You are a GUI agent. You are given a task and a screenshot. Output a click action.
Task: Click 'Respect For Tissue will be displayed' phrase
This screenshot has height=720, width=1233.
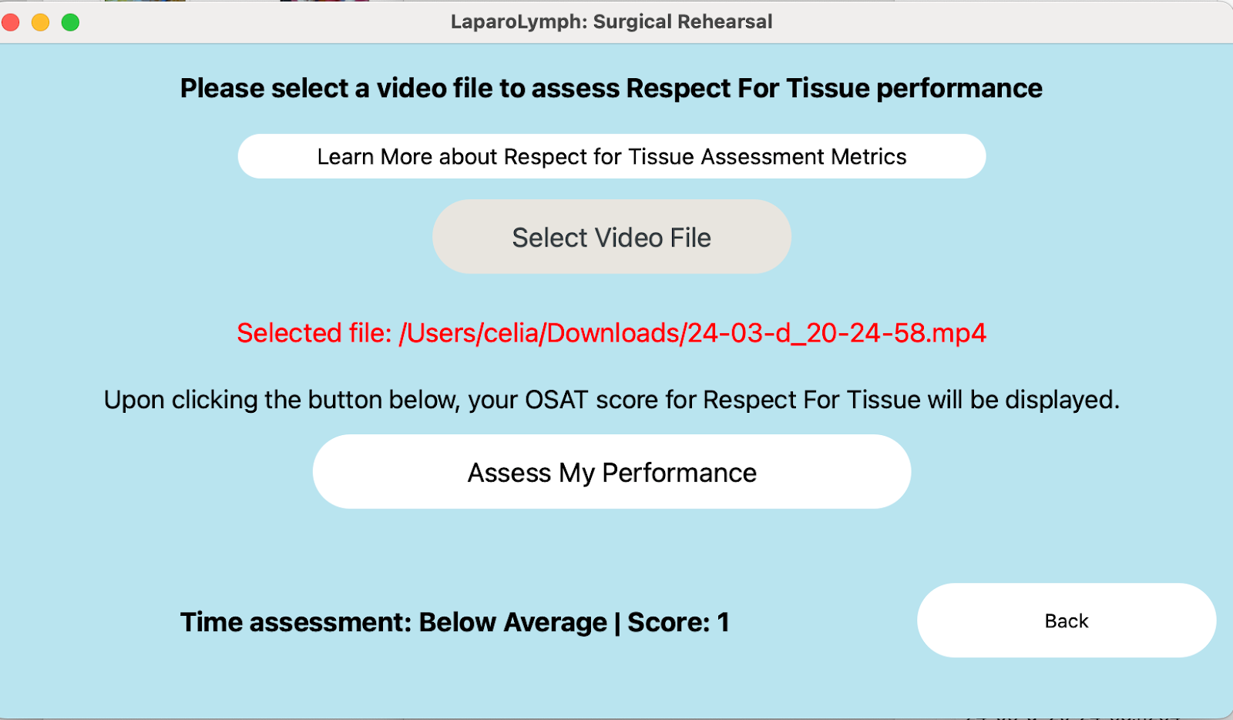point(911,400)
